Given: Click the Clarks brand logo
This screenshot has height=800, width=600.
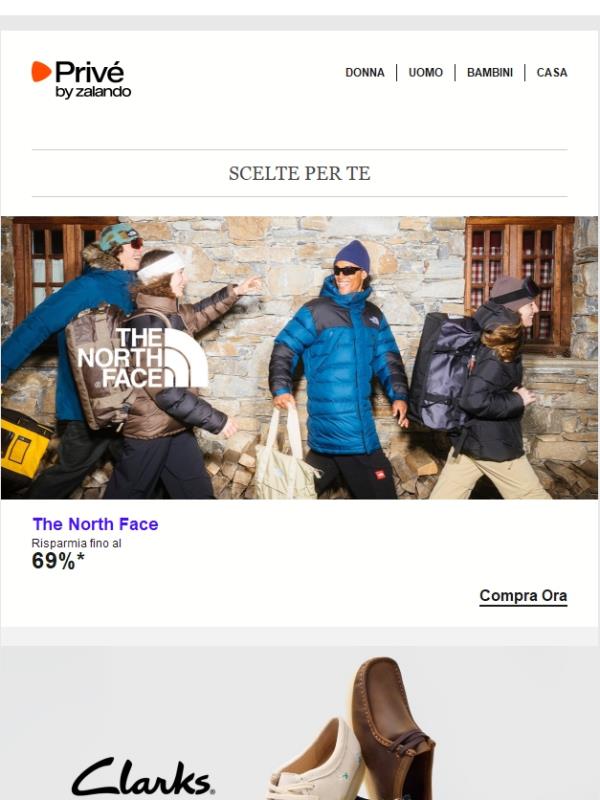Looking at the screenshot, I should click(x=143, y=777).
